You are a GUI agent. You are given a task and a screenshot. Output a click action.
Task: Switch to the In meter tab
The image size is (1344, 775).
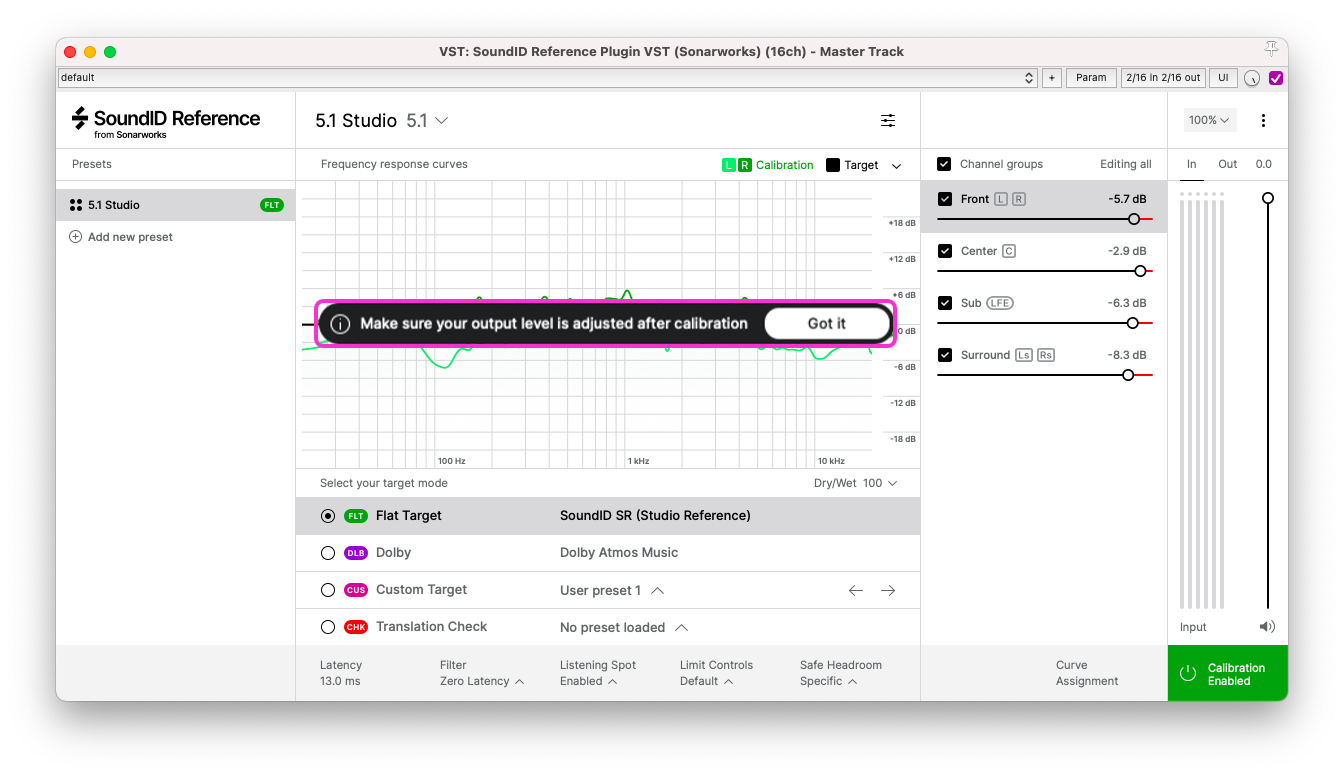point(1192,164)
